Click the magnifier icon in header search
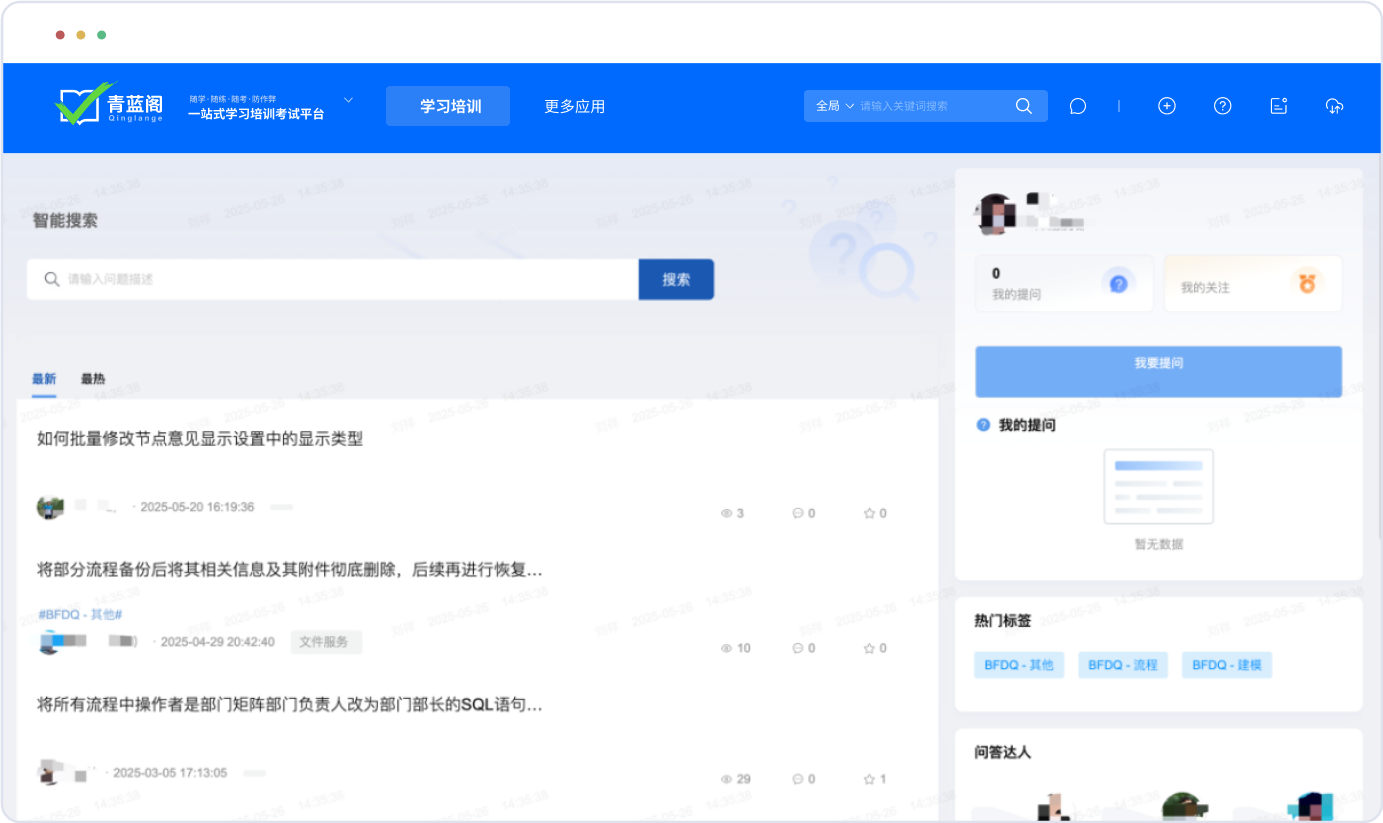 1023,106
